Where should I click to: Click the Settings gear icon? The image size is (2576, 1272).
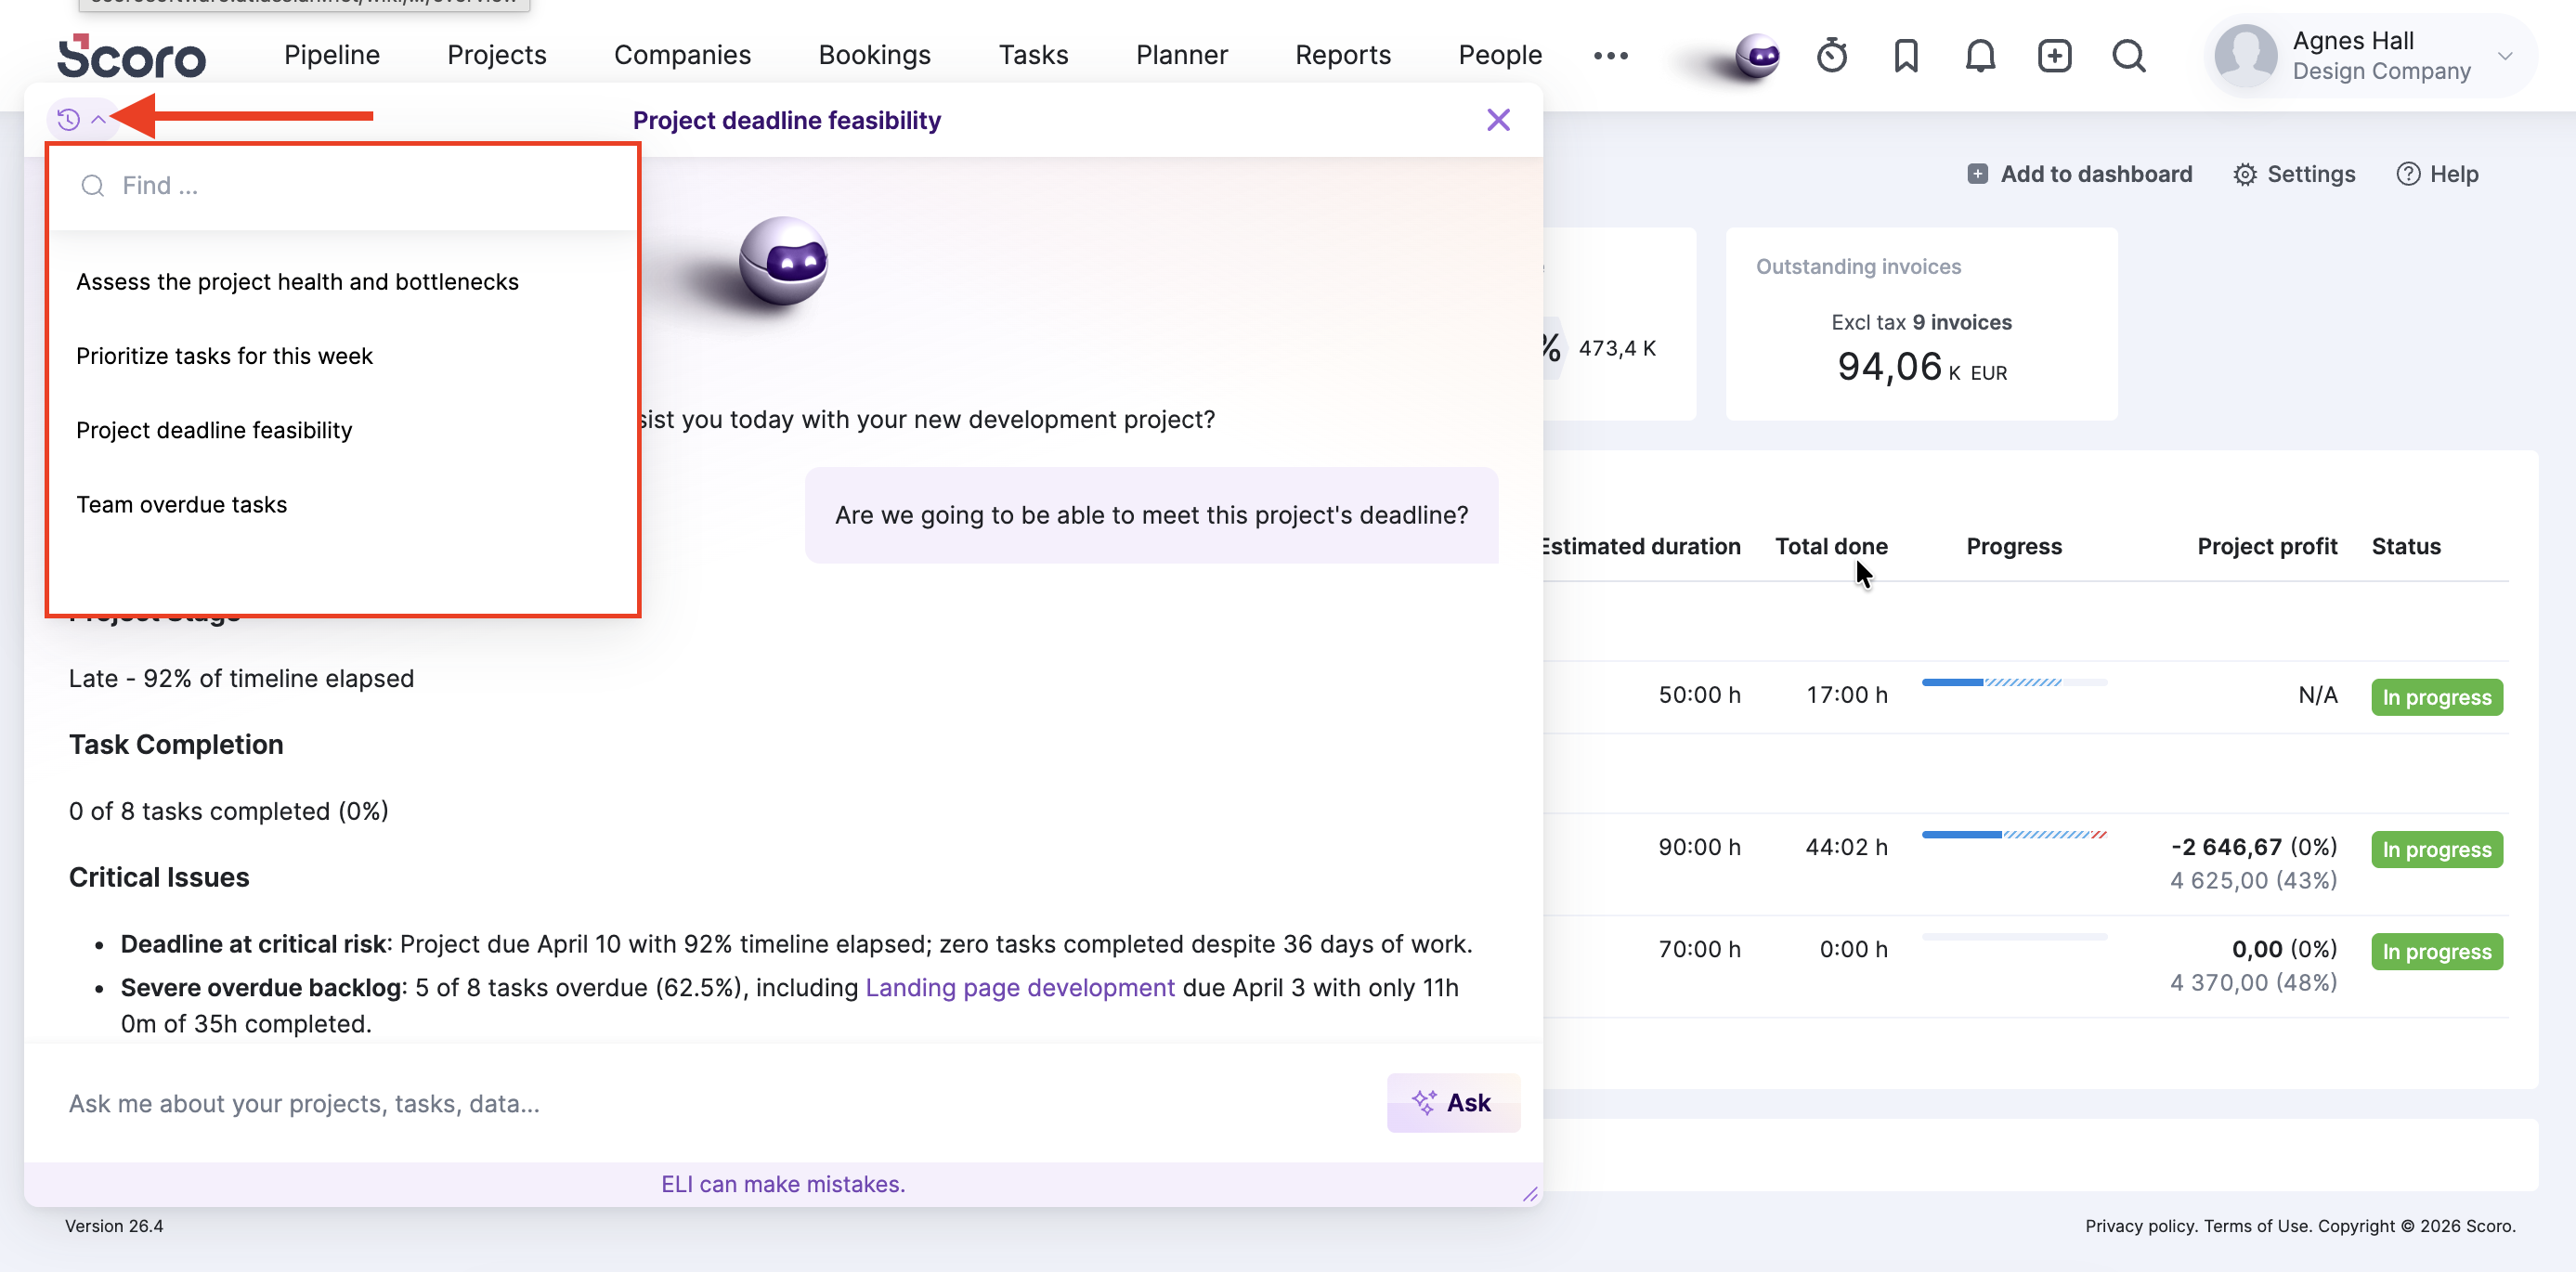coord(2244,175)
